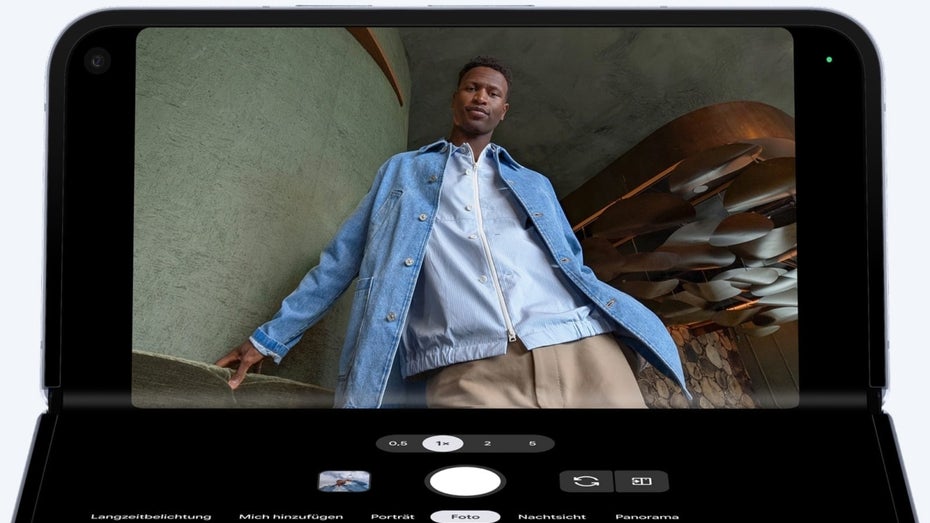Switch between front and rear camera

pos(586,481)
